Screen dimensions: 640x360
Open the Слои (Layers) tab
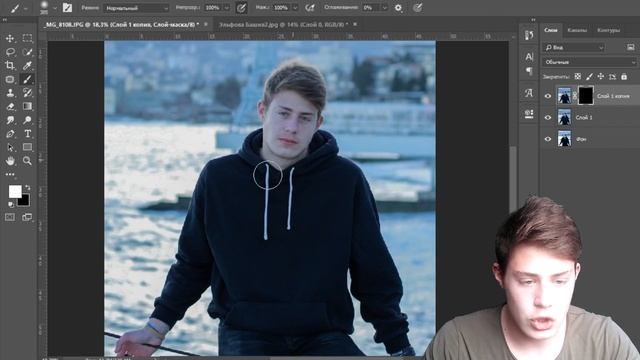click(x=551, y=30)
